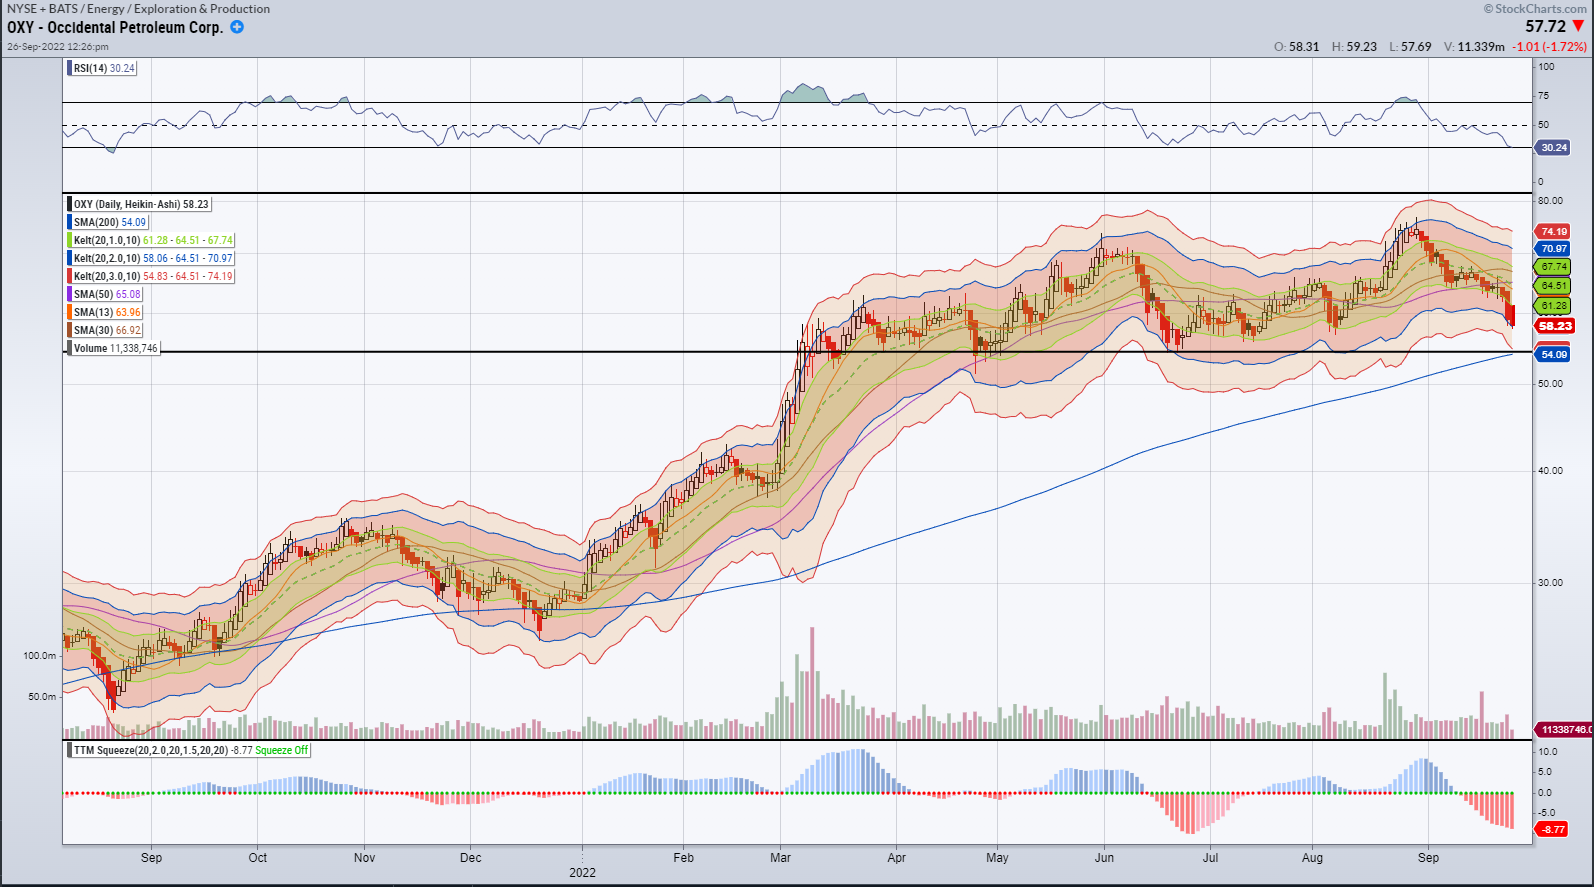Click the Jul label on date axis
The image size is (1594, 887).
[1211, 857]
